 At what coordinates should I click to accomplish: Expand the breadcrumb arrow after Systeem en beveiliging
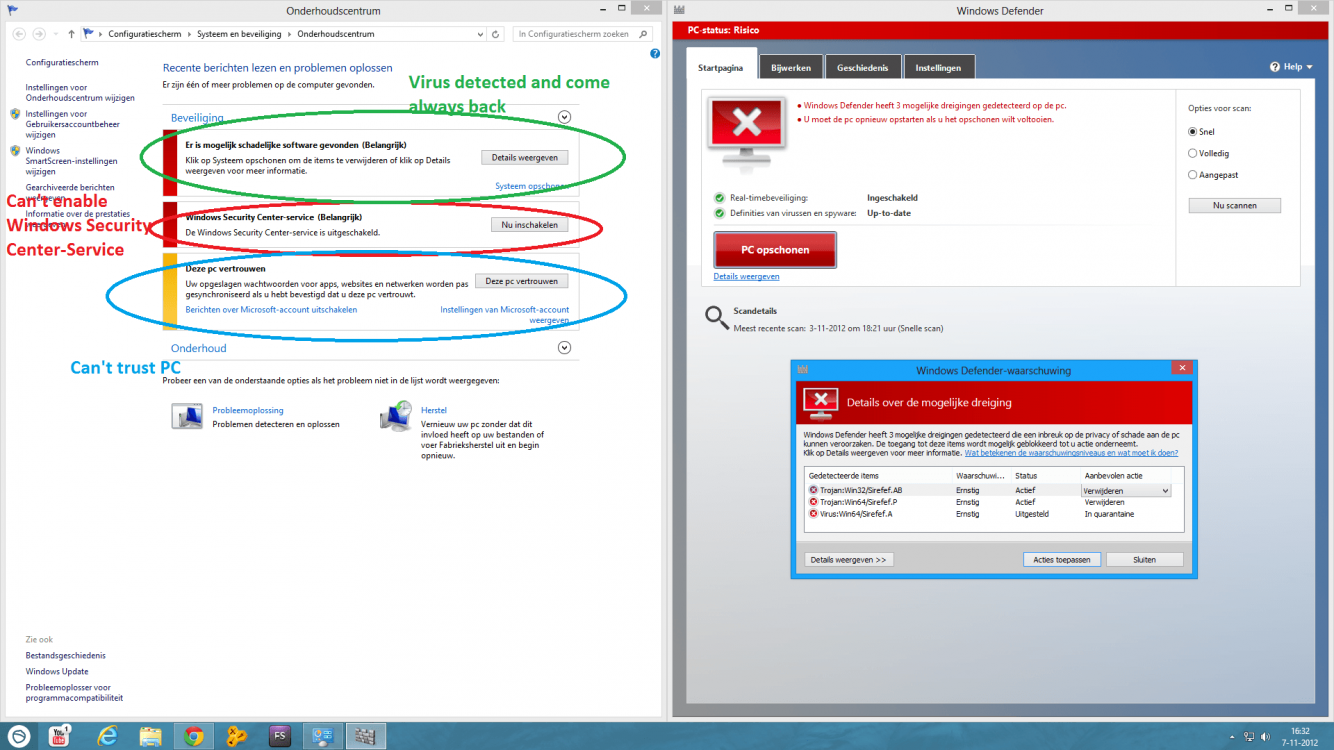click(x=290, y=34)
